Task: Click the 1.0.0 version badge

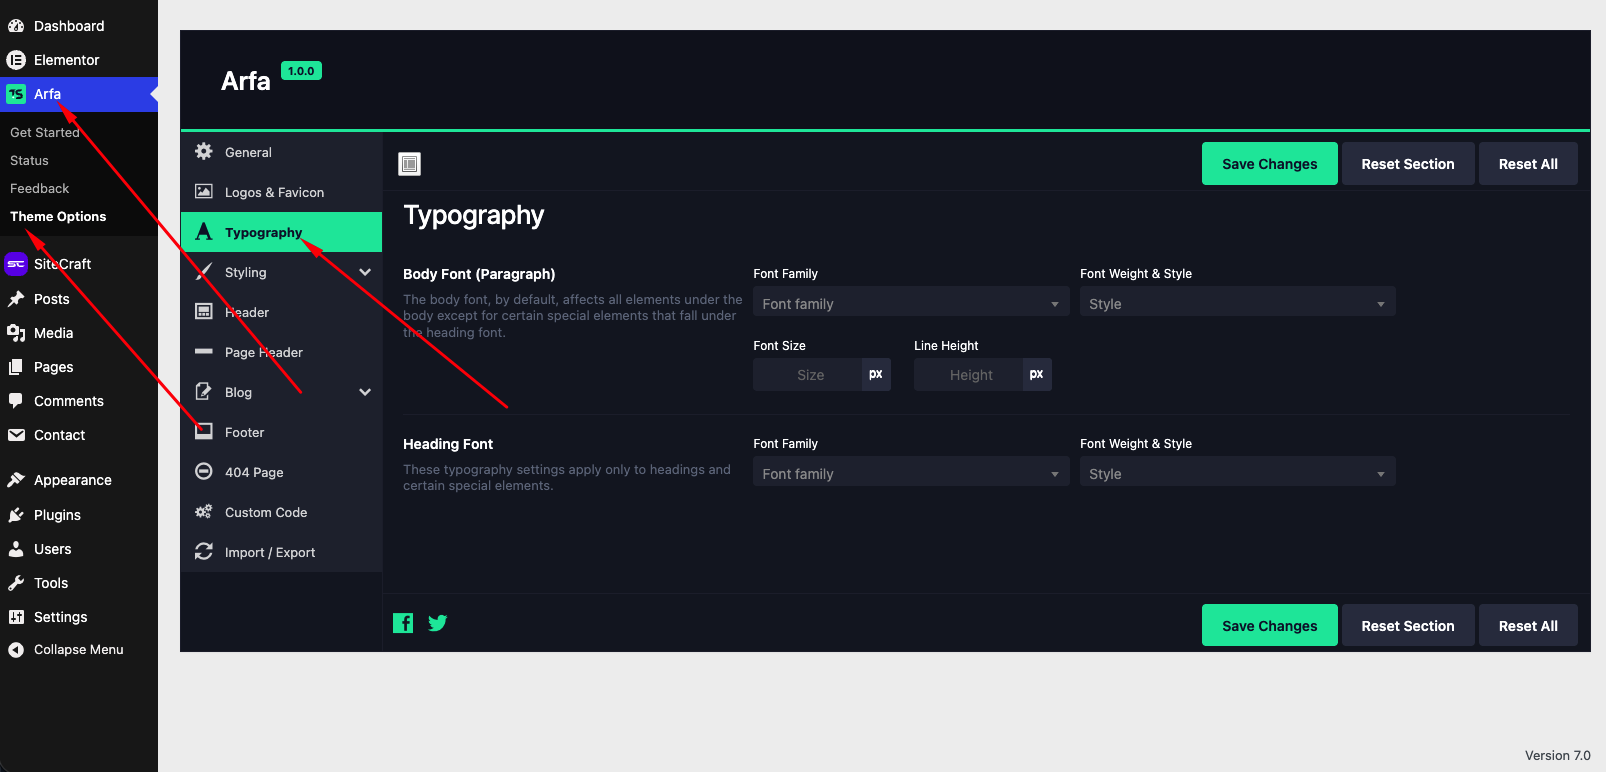Action: (x=301, y=71)
